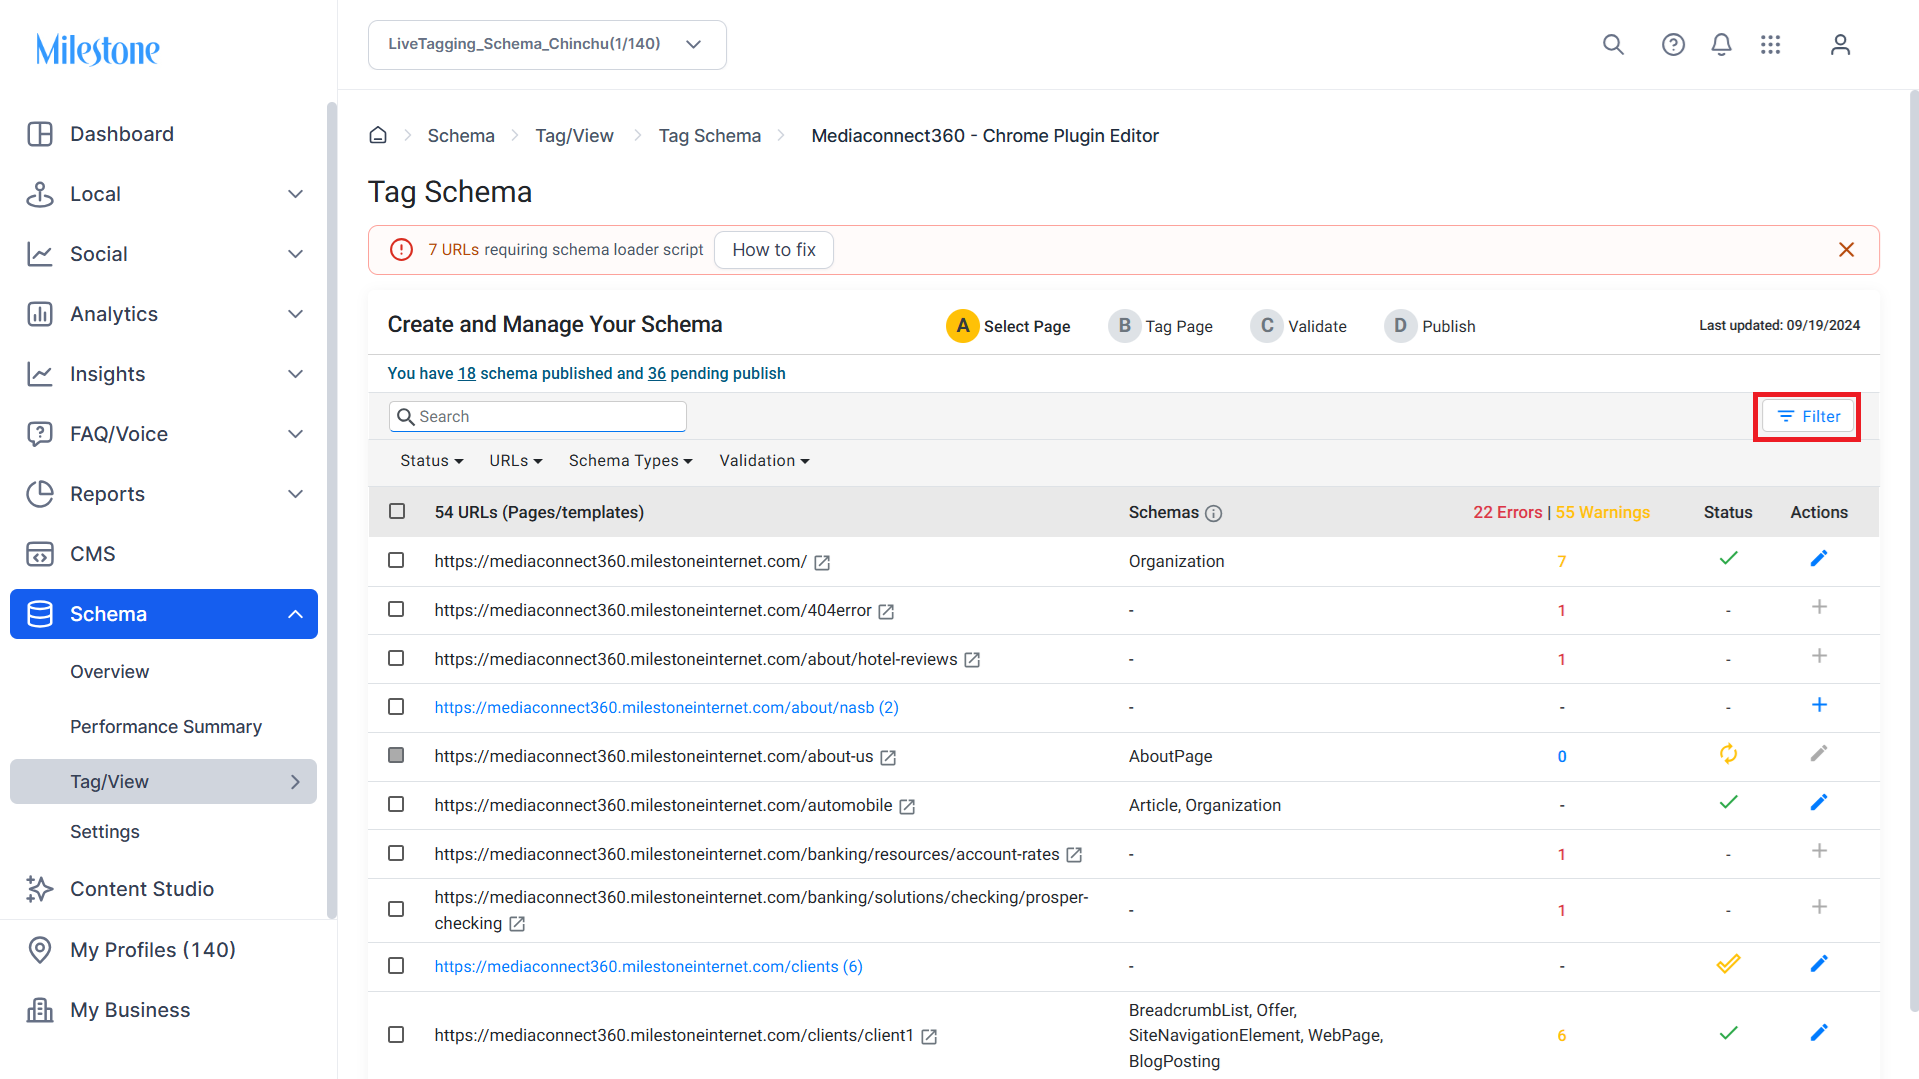Image resolution: width=1919 pixels, height=1079 pixels.
Task: Go to the Publish step D
Action: tap(1430, 326)
